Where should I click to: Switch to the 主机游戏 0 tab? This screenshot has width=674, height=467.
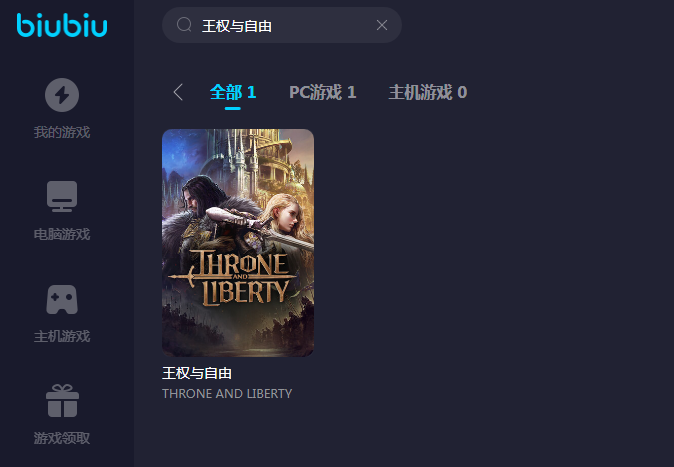point(428,92)
